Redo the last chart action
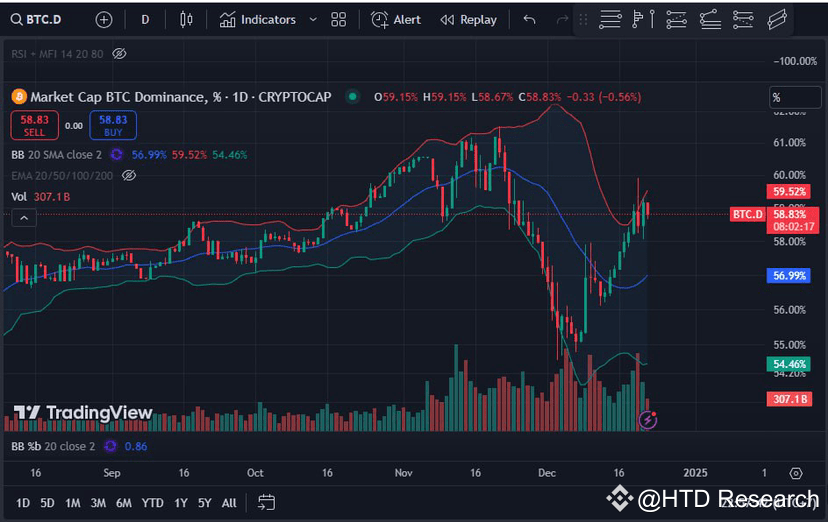The image size is (828, 522). pyautogui.click(x=562, y=20)
